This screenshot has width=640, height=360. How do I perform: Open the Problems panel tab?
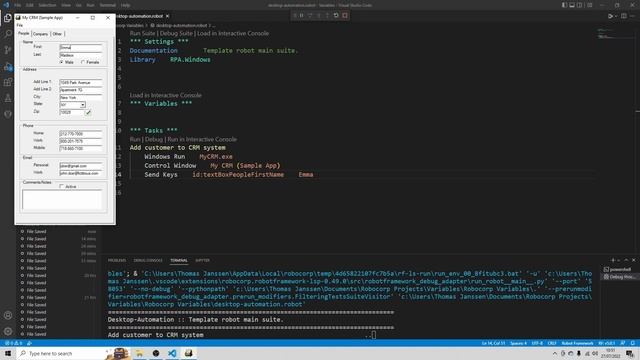pyautogui.click(x=117, y=260)
